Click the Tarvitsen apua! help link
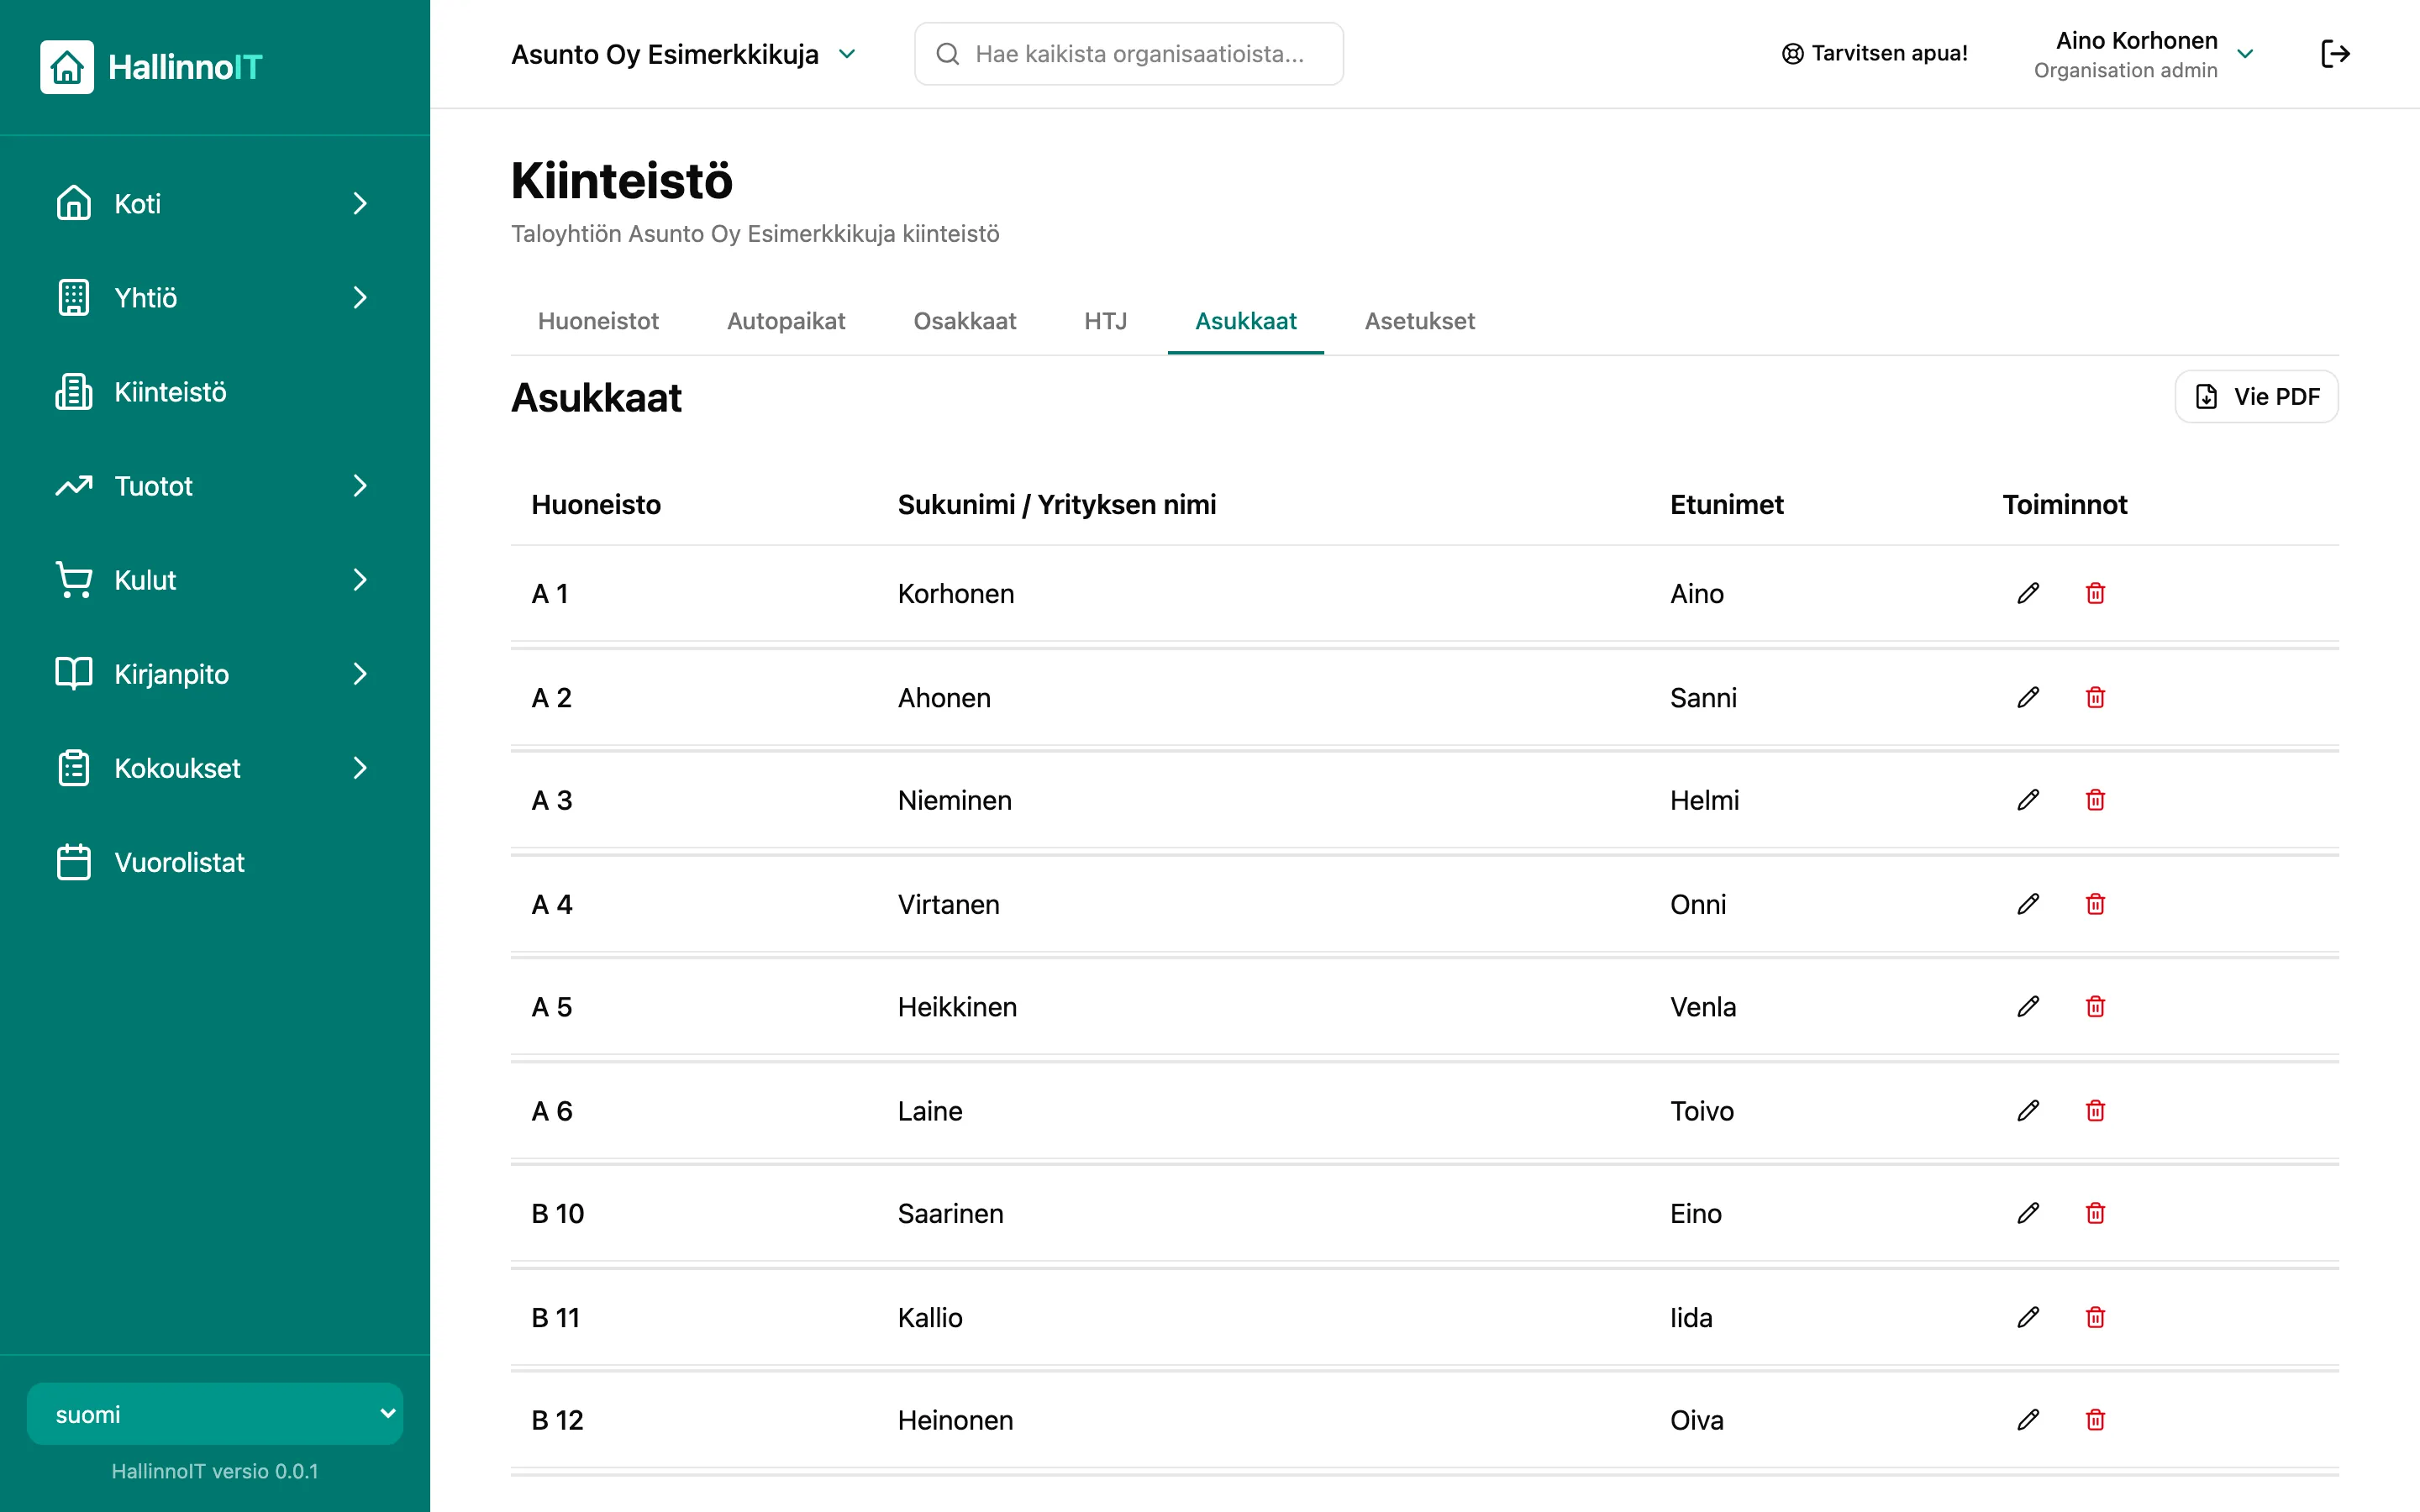The height and width of the screenshot is (1512, 2420). [1875, 54]
